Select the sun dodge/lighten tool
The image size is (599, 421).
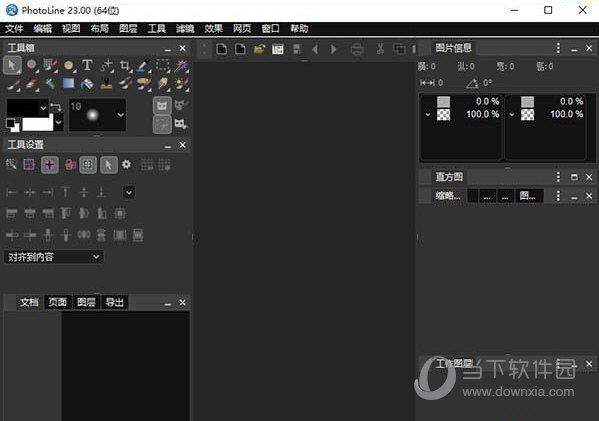point(181,84)
